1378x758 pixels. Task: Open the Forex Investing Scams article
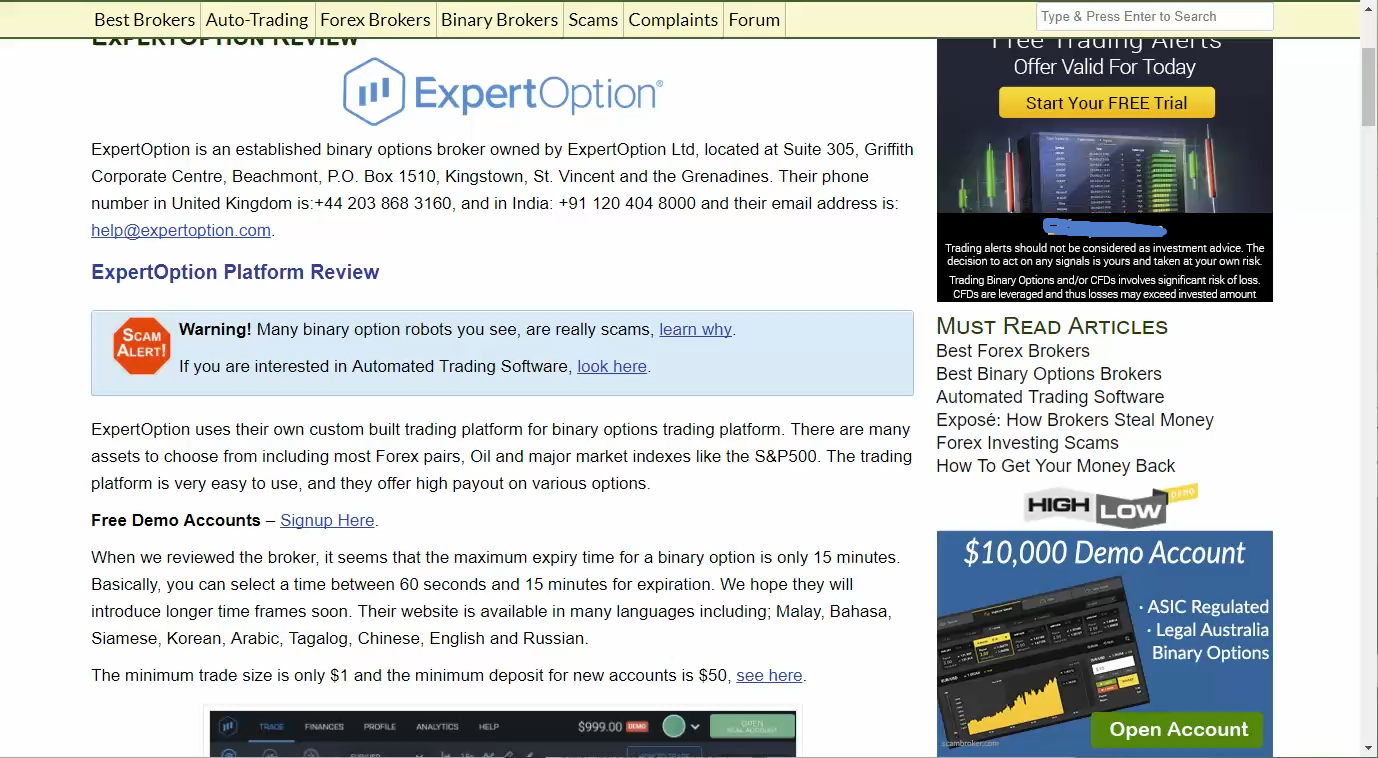click(1027, 443)
